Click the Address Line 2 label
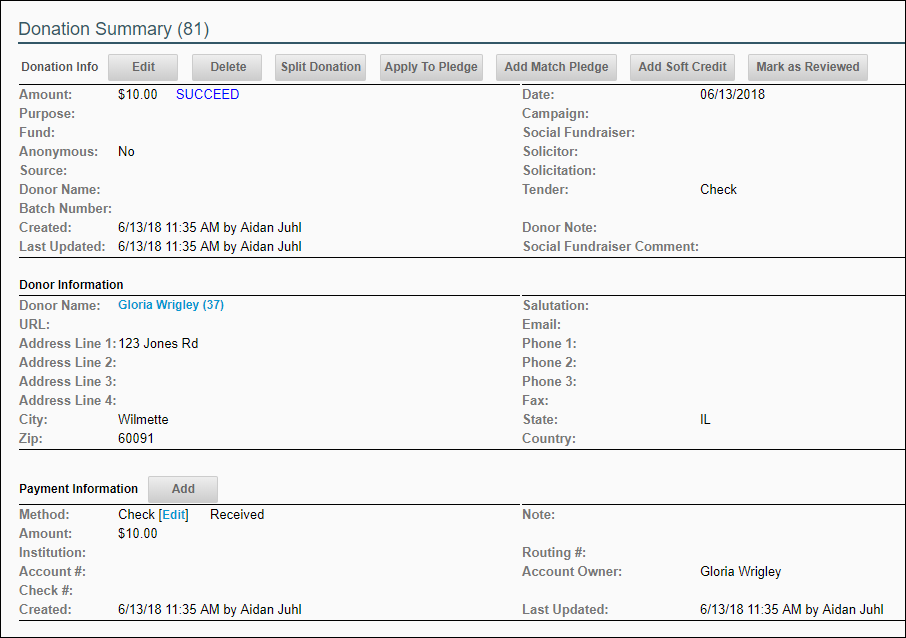The image size is (906, 638). click(68, 363)
